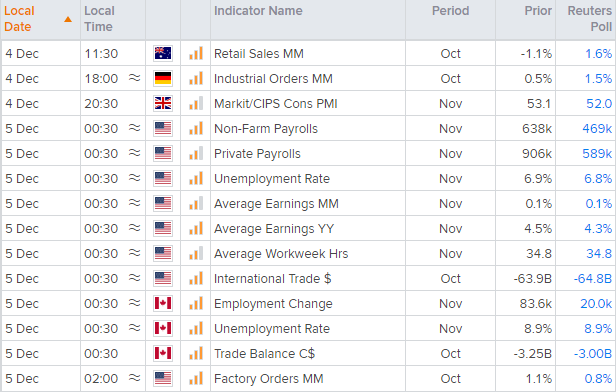Click importance bars icon for Trade Balance C$

pyautogui.click(x=196, y=353)
